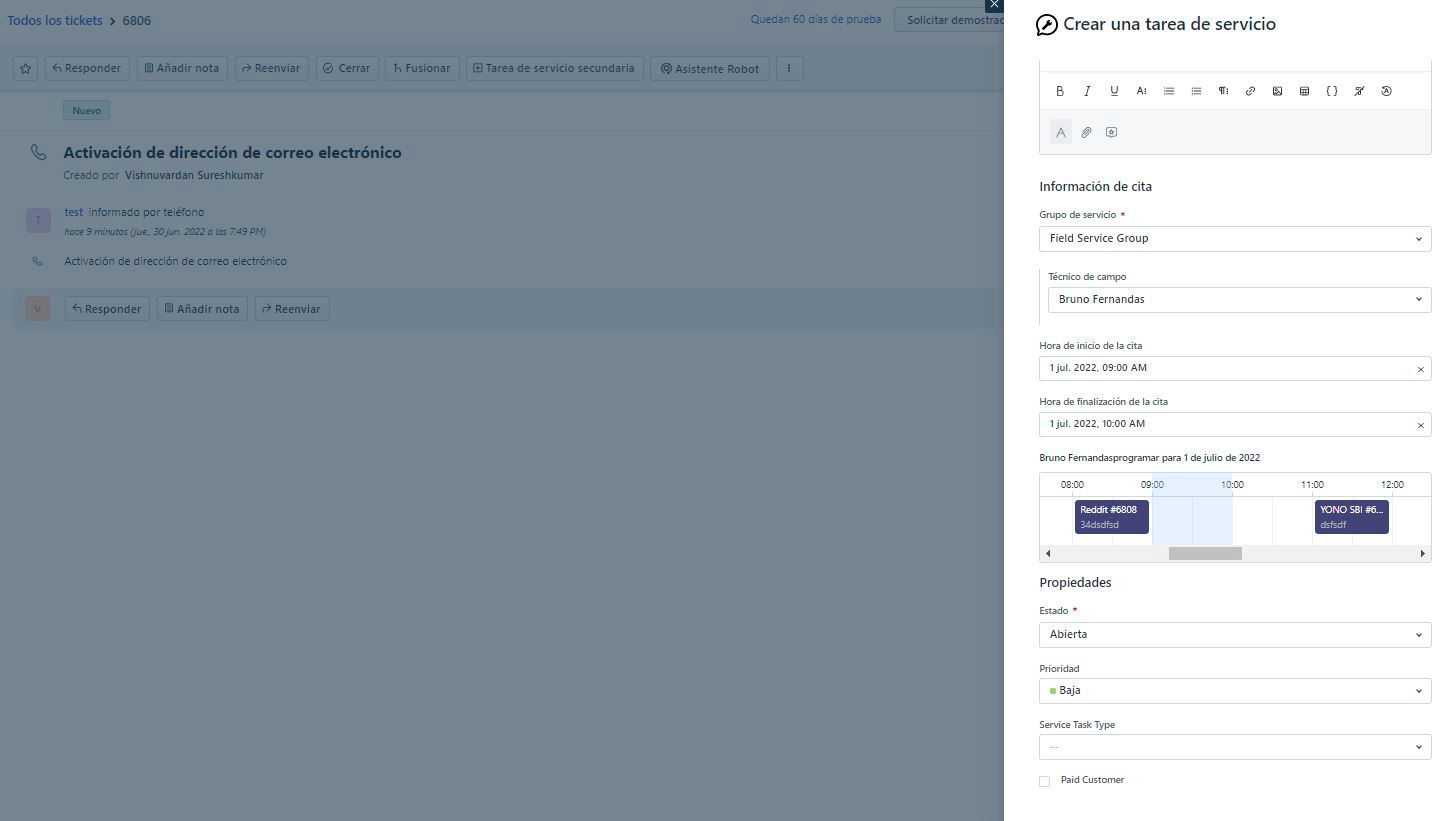
Task: Attach a file using the paperclip icon
Action: click(1086, 132)
